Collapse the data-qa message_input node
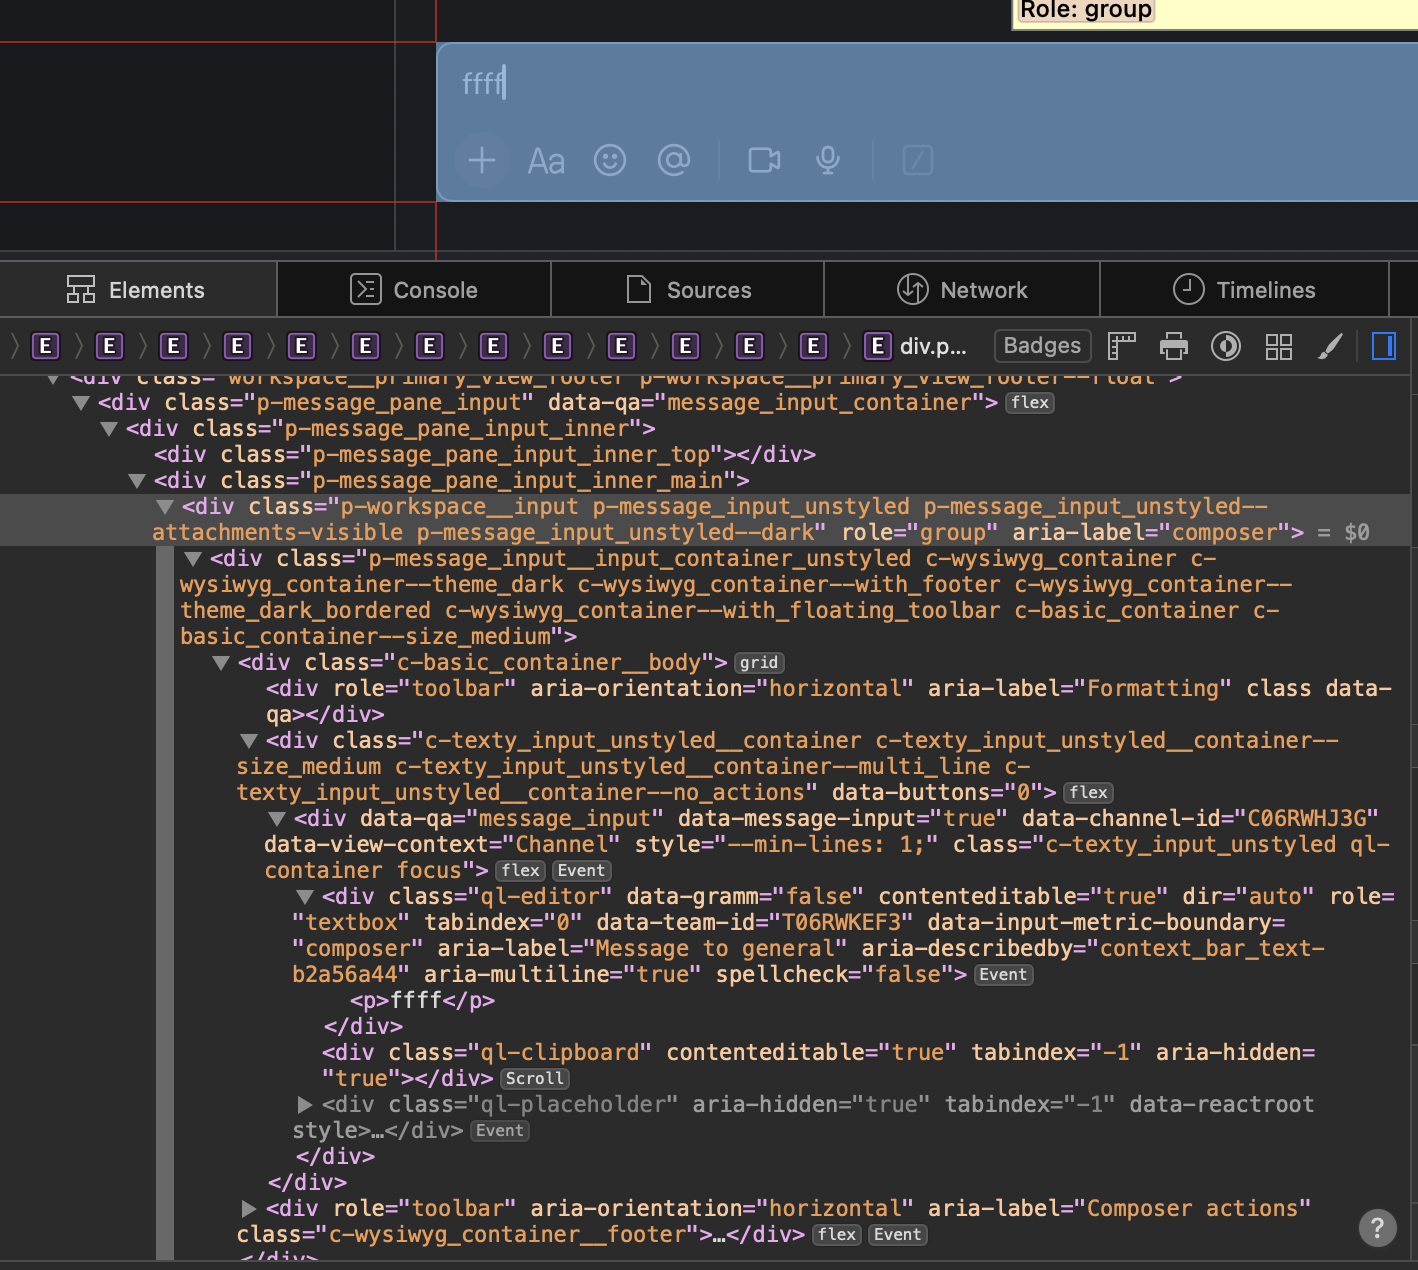Viewport: 1418px width, 1270px height. [x=277, y=819]
